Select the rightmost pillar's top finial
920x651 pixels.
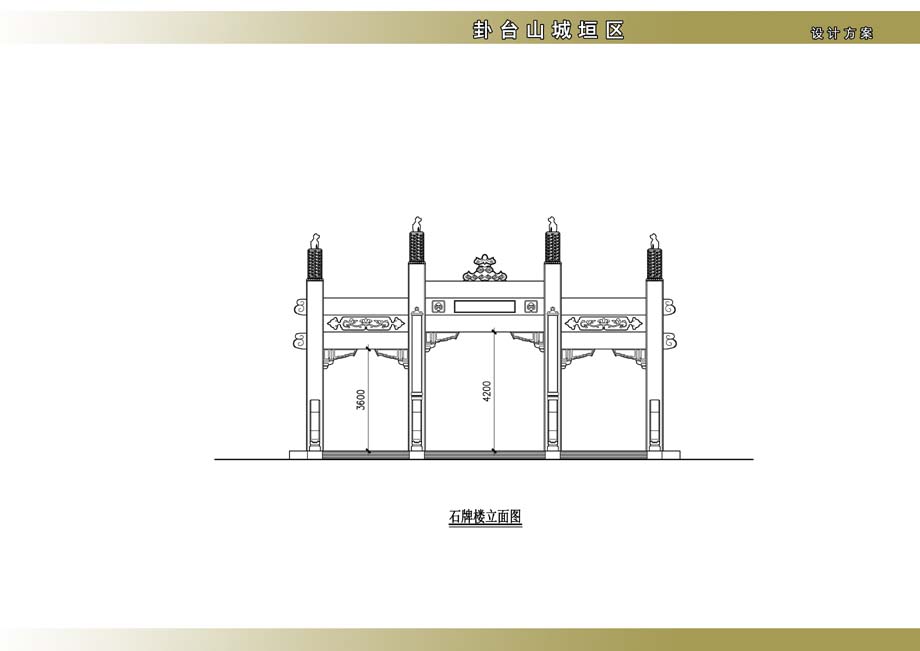tap(655, 241)
